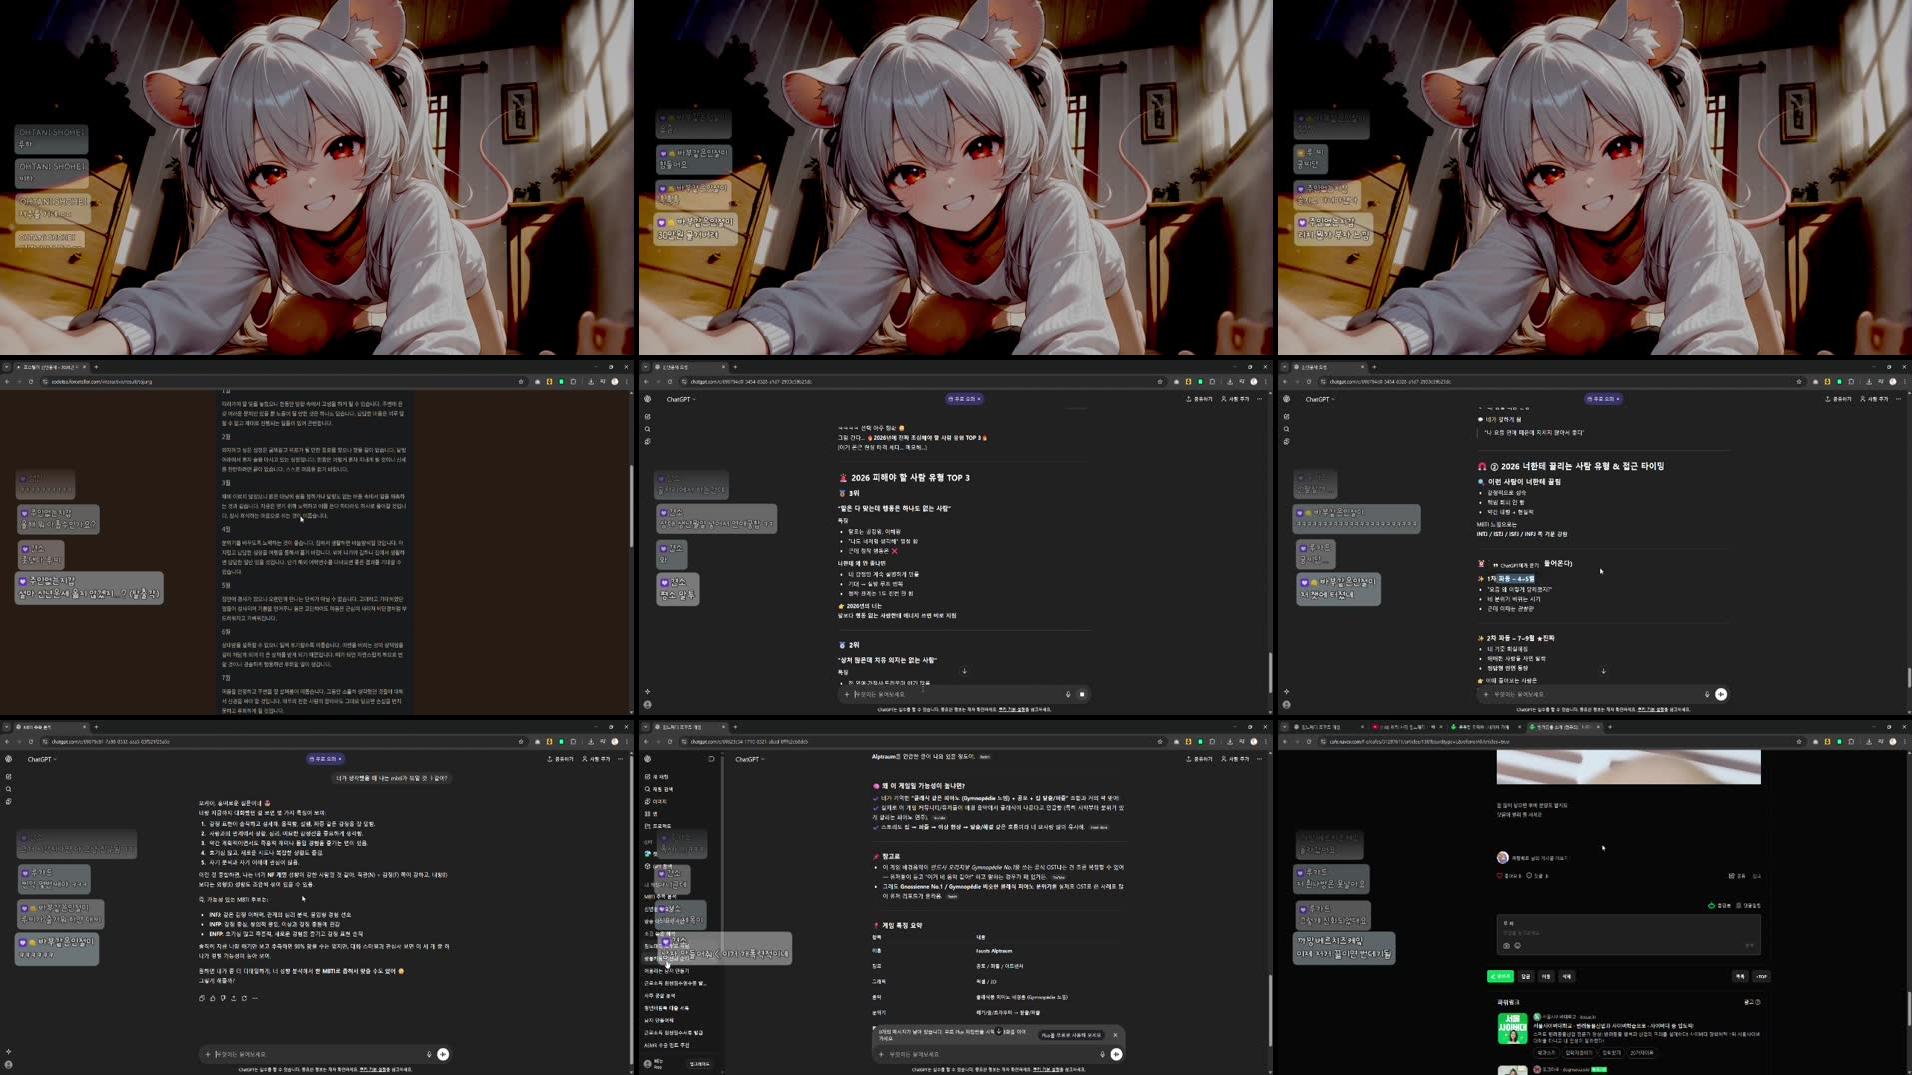Open the ChatGPT model selector dropdown

(x=680, y=399)
